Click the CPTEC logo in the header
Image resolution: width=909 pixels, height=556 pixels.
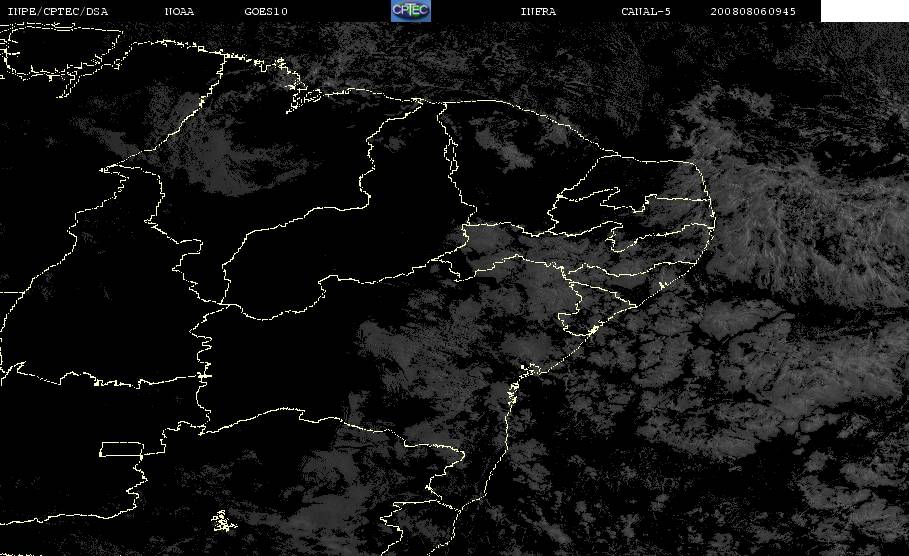[410, 11]
